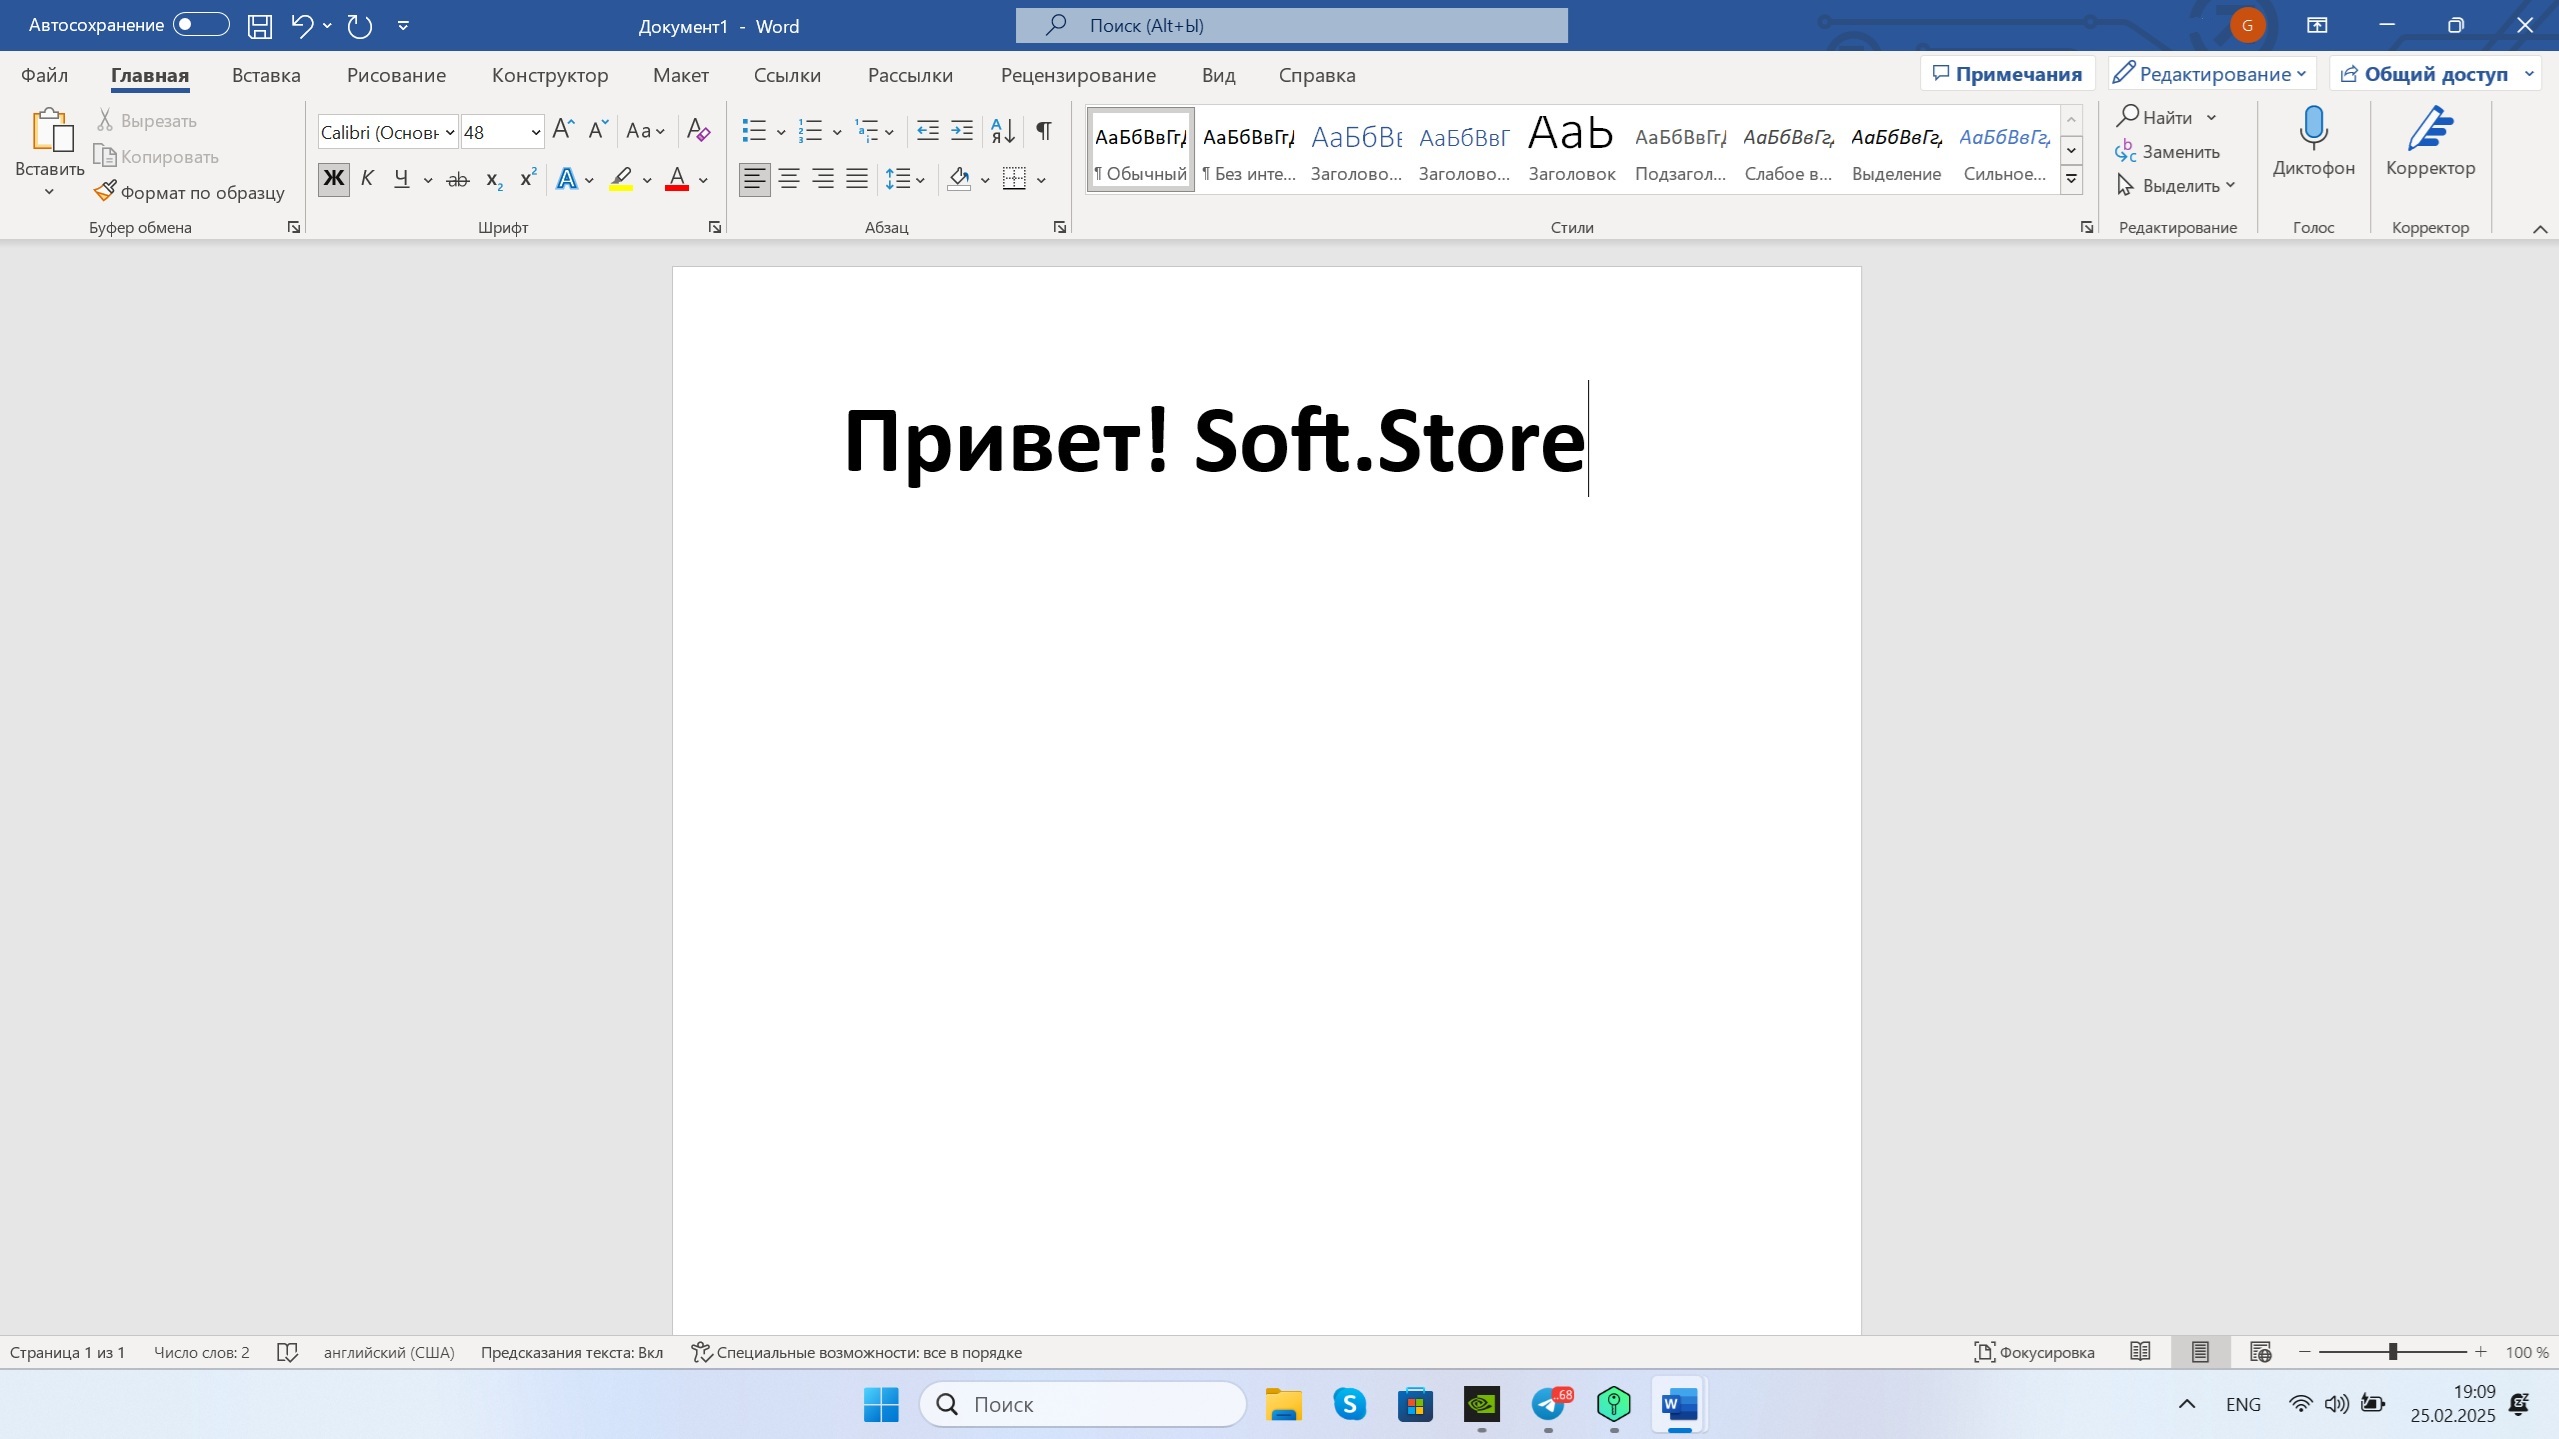Decrease font size with the shrink icon
This screenshot has width=2559, height=1439.
tap(598, 130)
